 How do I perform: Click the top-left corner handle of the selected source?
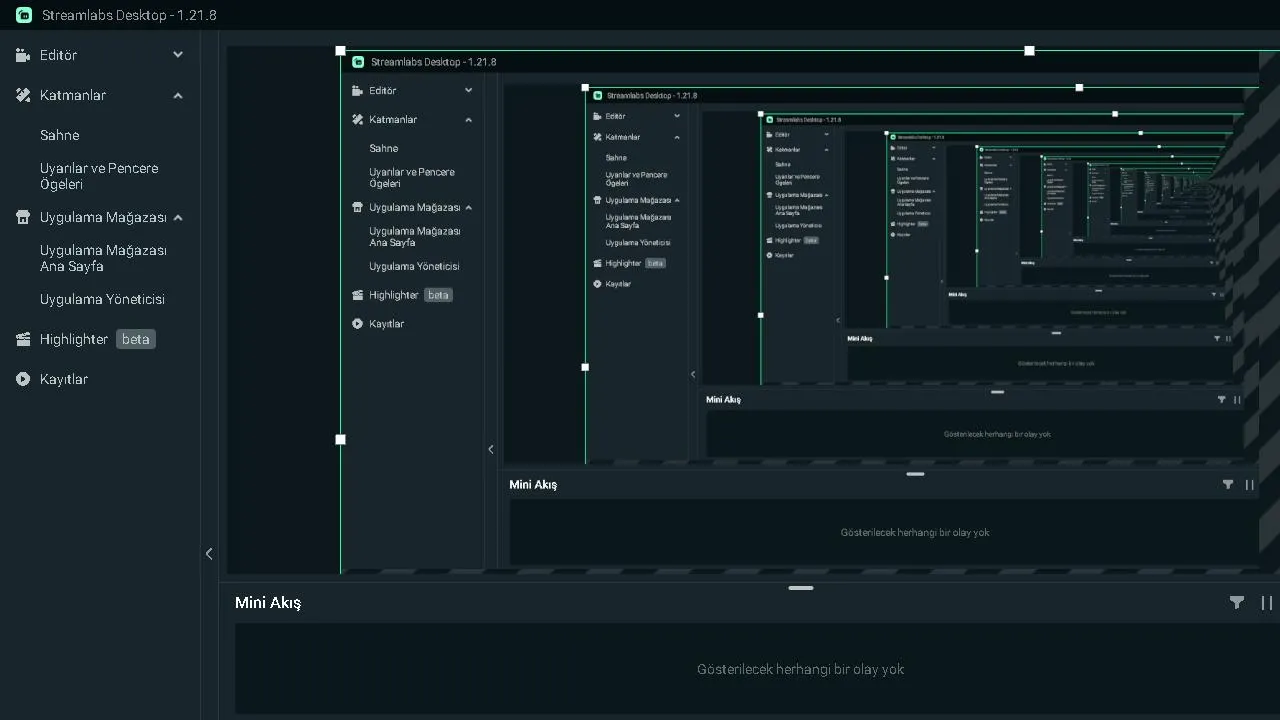(x=340, y=50)
